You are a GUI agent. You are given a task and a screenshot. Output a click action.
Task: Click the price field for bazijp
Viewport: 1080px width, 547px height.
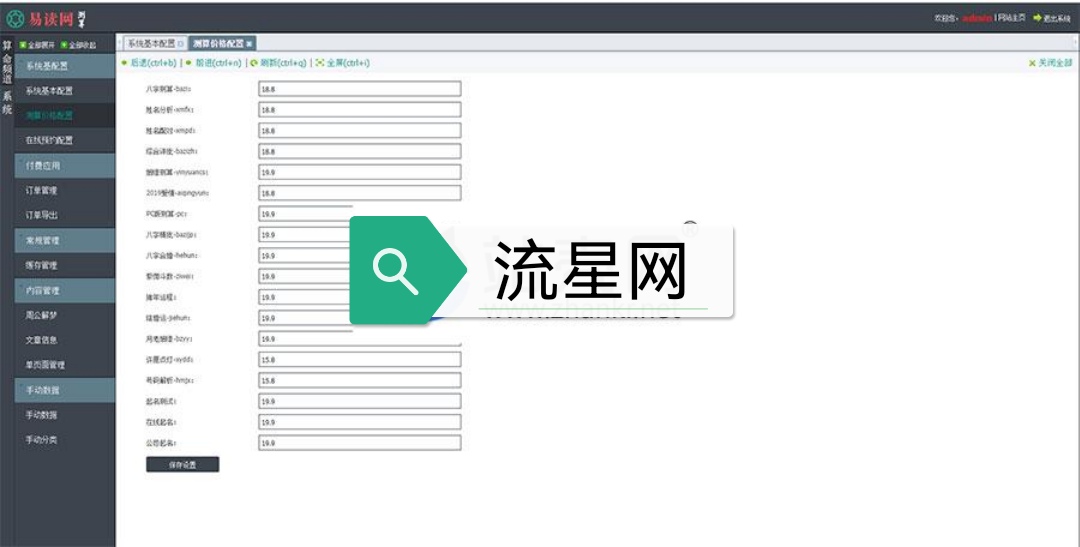click(304, 234)
